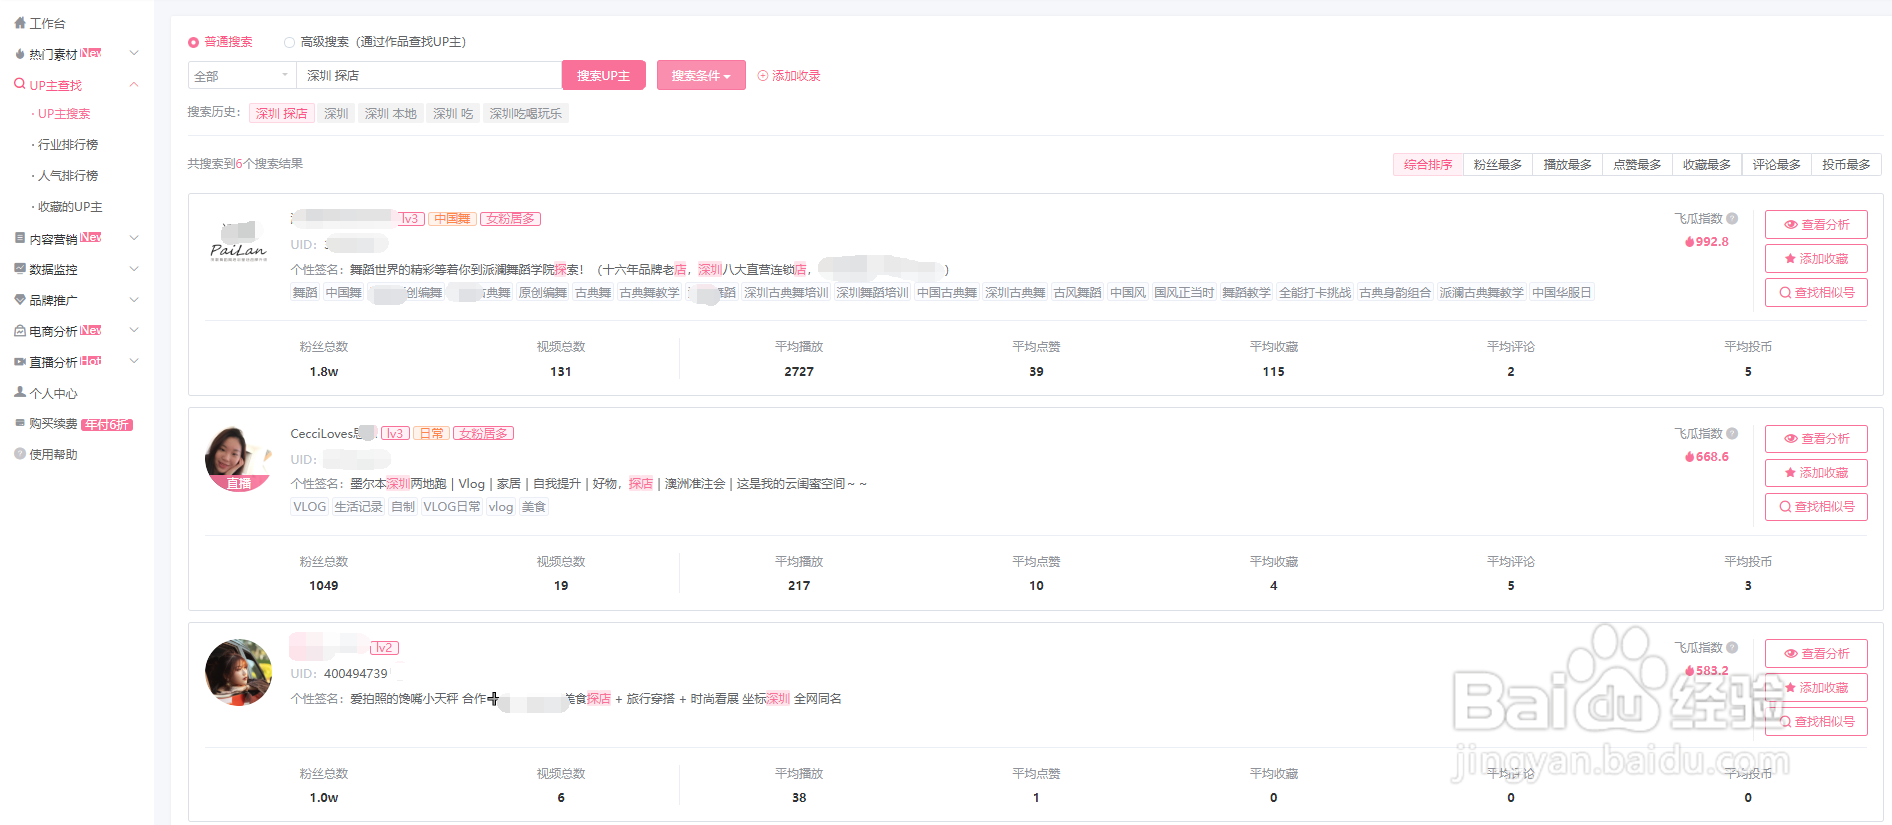The width and height of the screenshot is (1892, 825).
Task: Expand the 数据监控 sidebar chevron
Action: 134,268
